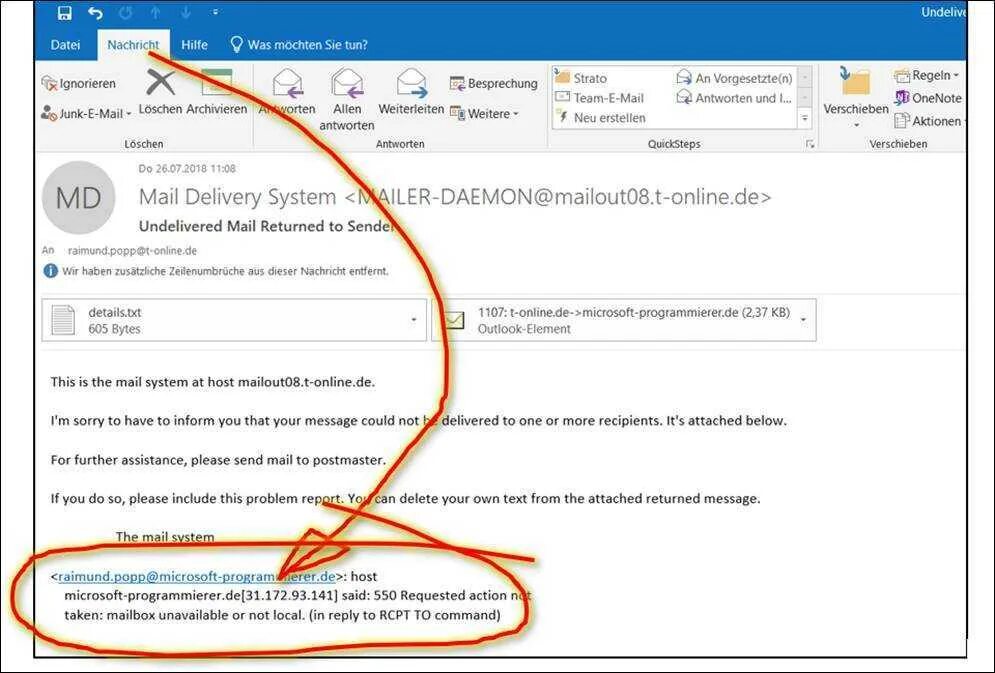Click the info bar about removed line breaks

coord(216,271)
